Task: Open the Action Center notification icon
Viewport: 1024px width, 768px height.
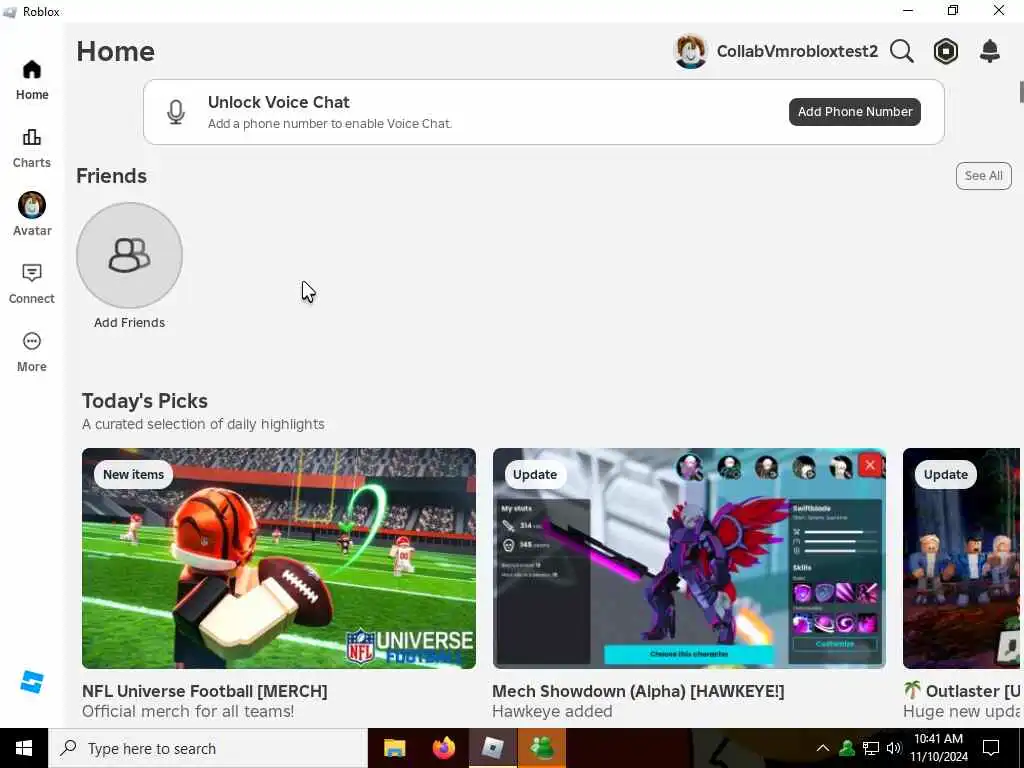Action: point(991,748)
